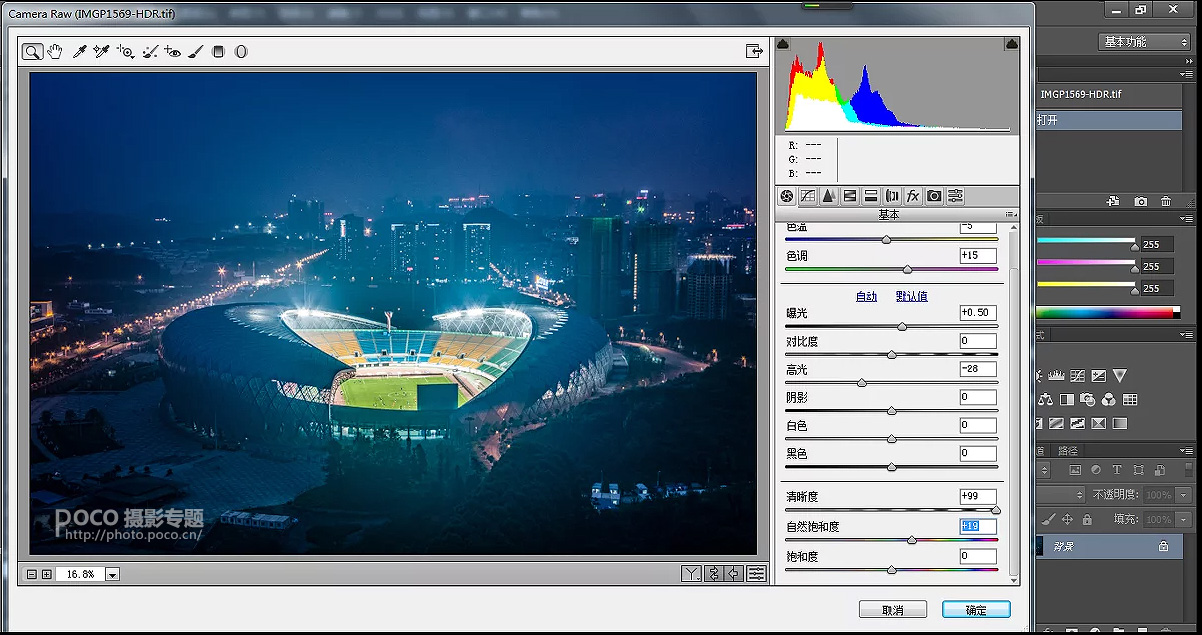
Task: Open the Split Toning panel tab
Action: 871,196
